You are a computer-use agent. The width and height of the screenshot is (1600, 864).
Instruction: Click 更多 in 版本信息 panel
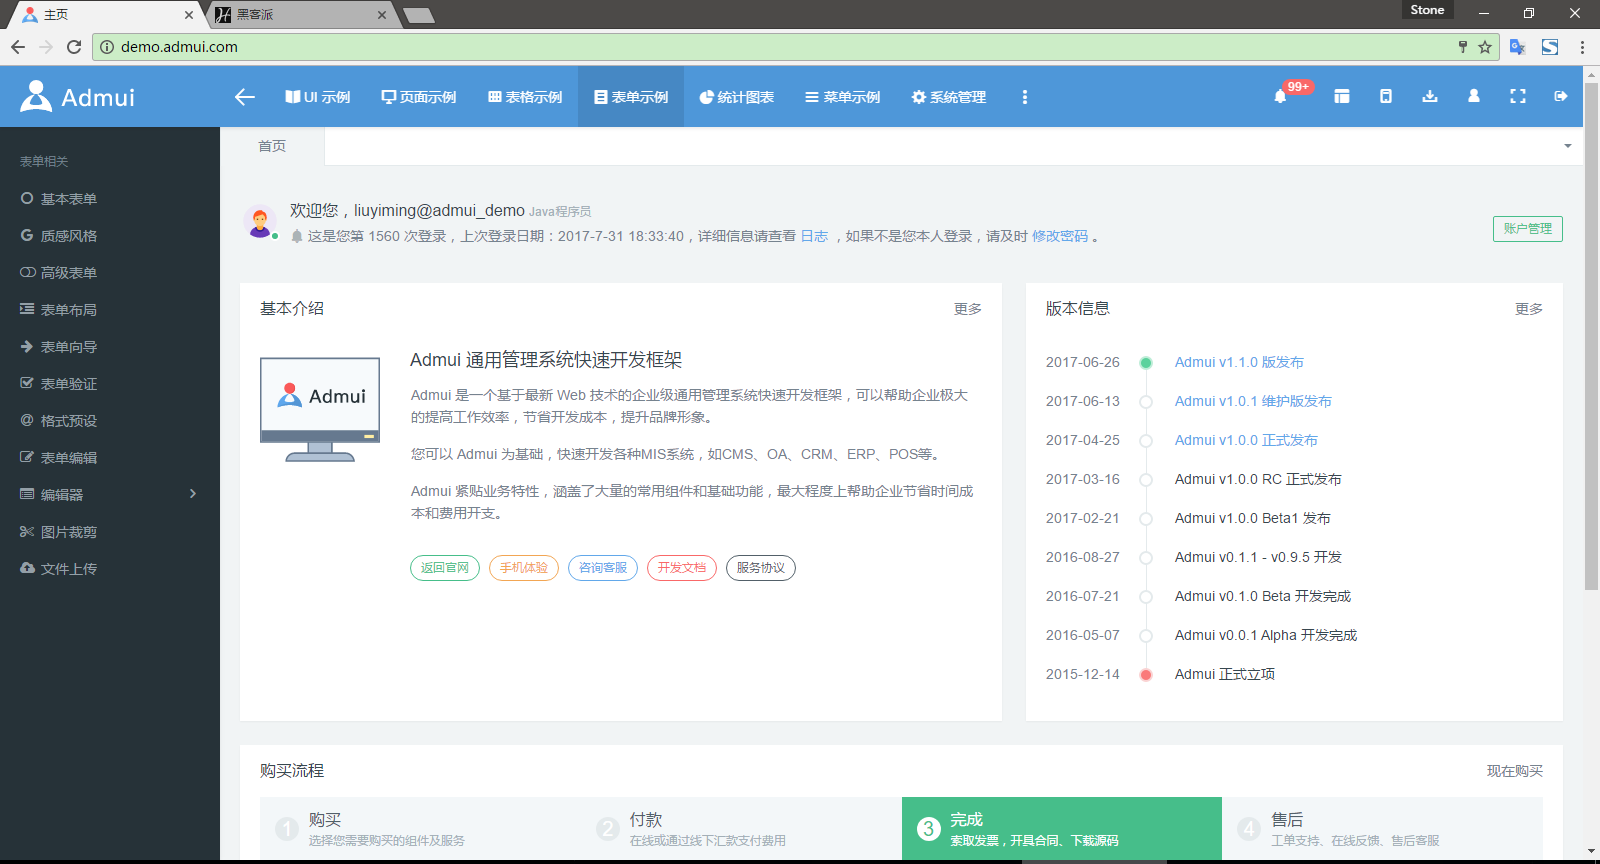tap(1529, 309)
